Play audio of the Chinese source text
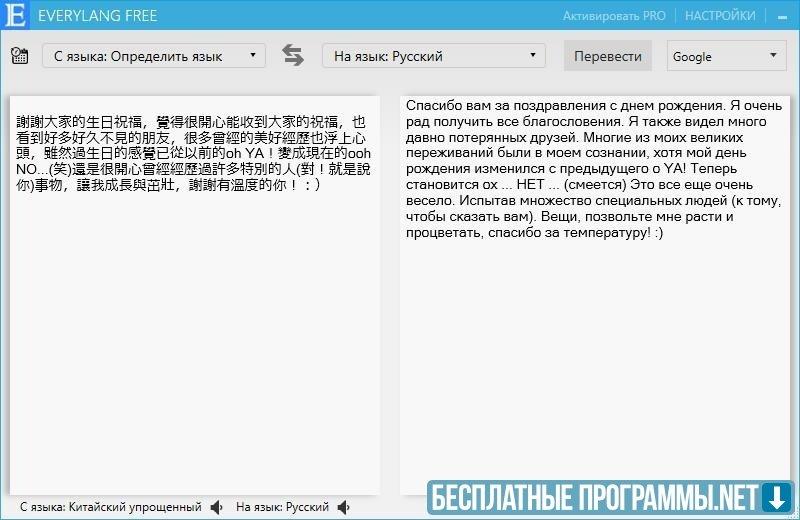 point(217,507)
